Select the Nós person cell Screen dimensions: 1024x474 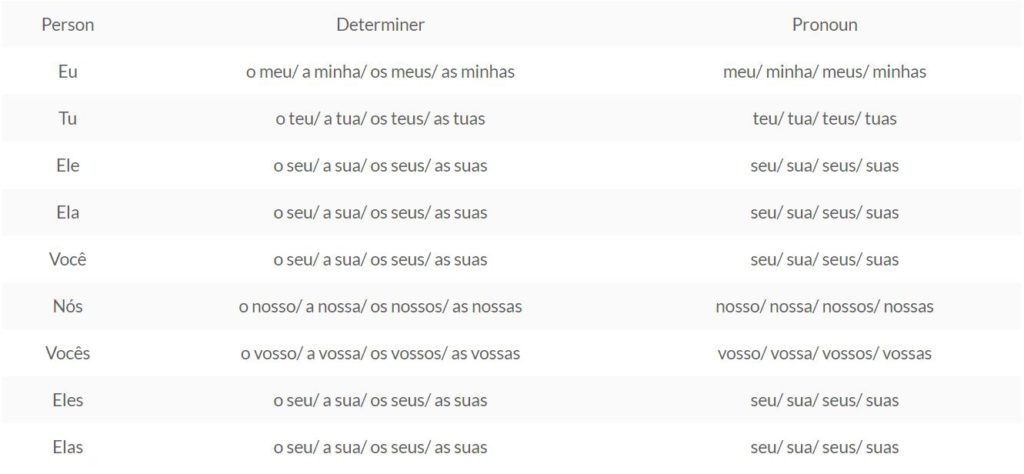pyautogui.click(x=68, y=306)
